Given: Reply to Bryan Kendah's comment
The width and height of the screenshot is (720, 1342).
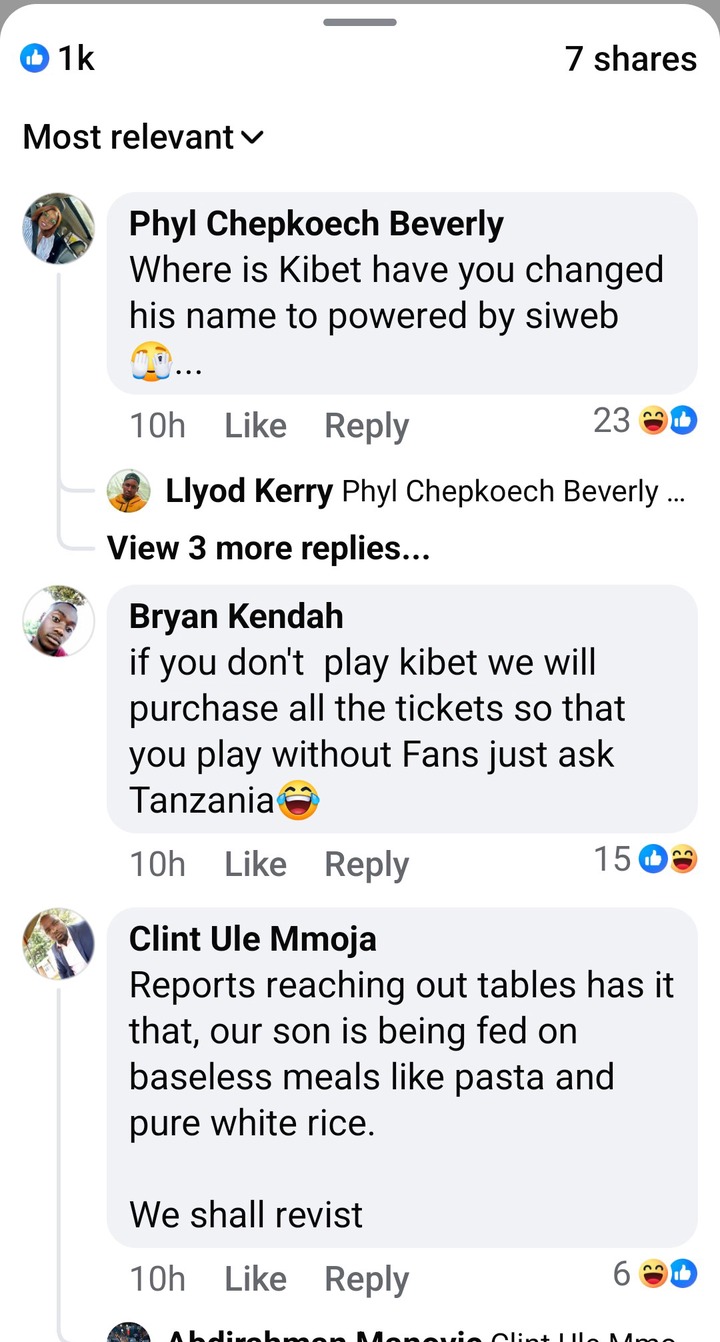Looking at the screenshot, I should (x=366, y=864).
